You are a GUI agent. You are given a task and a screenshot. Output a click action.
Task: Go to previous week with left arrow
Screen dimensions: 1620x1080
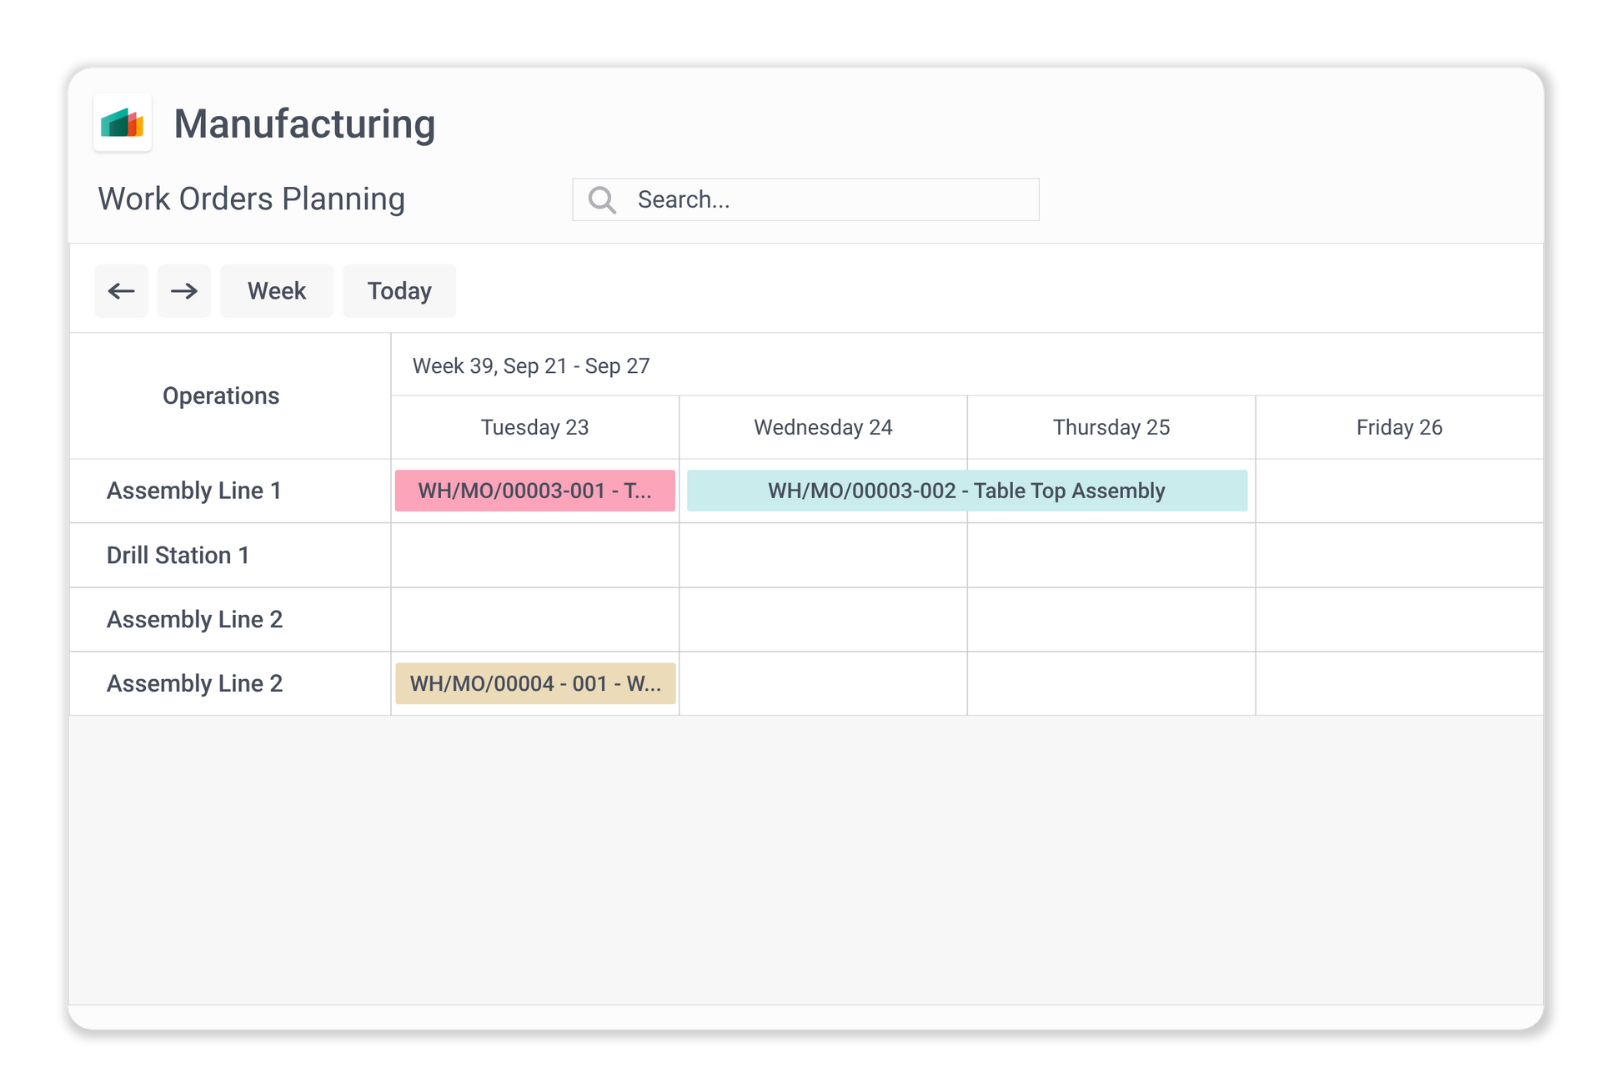121,291
